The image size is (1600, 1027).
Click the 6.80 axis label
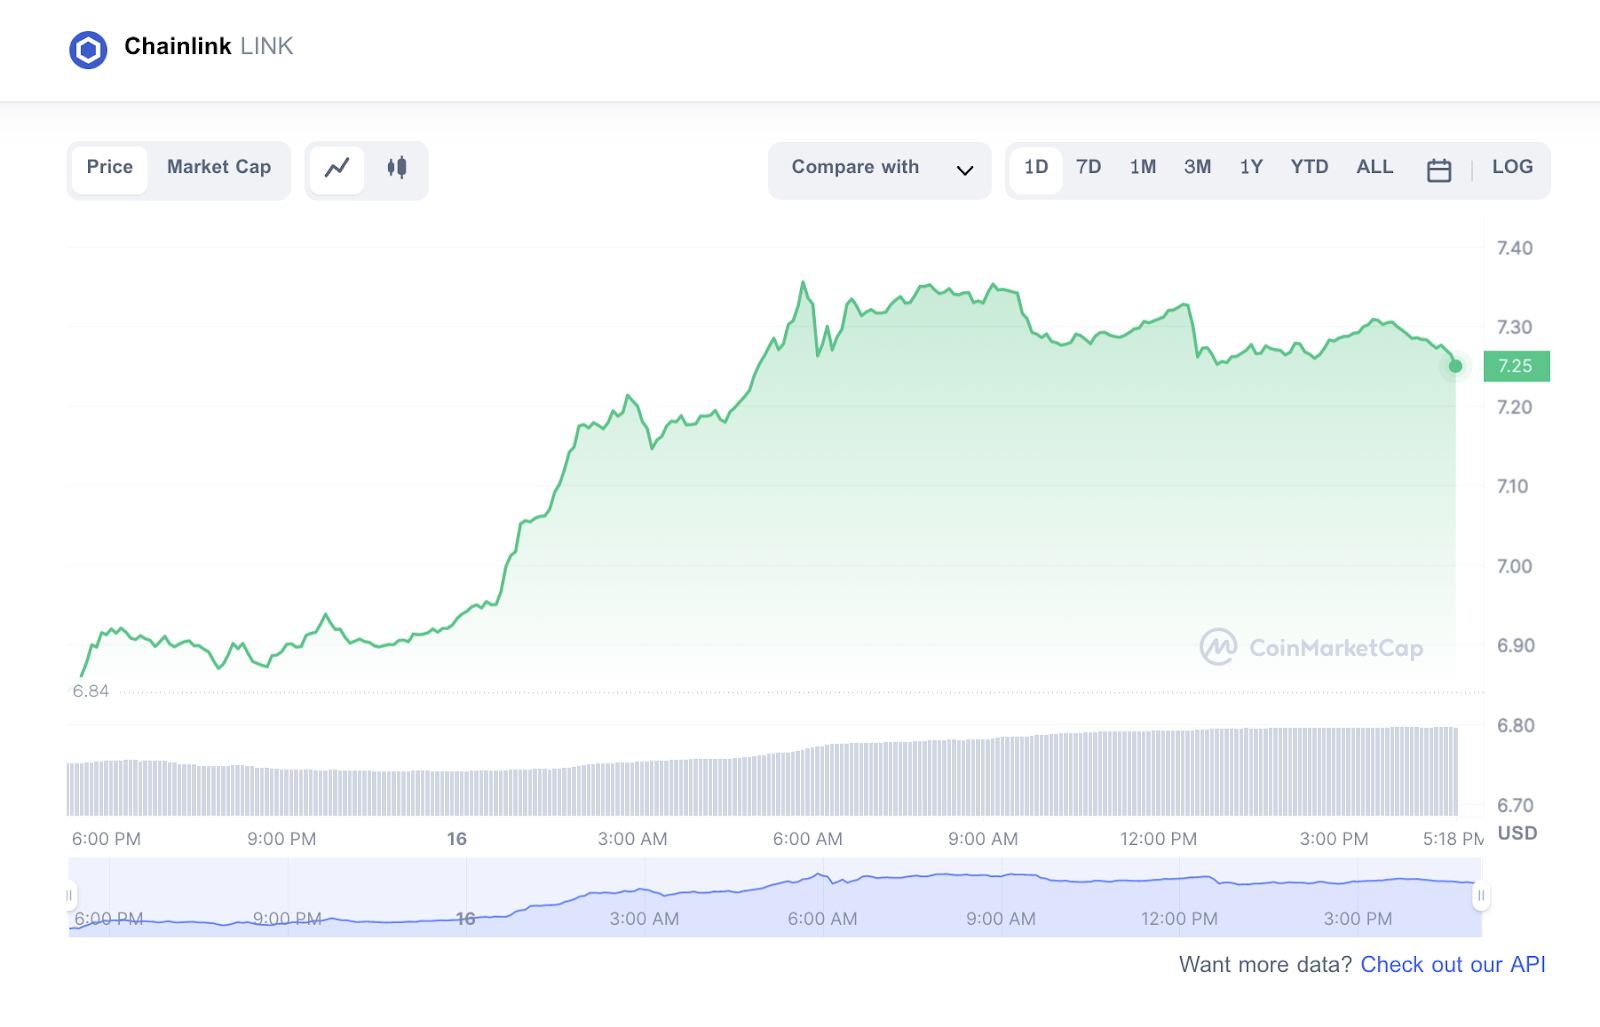pos(1516,726)
